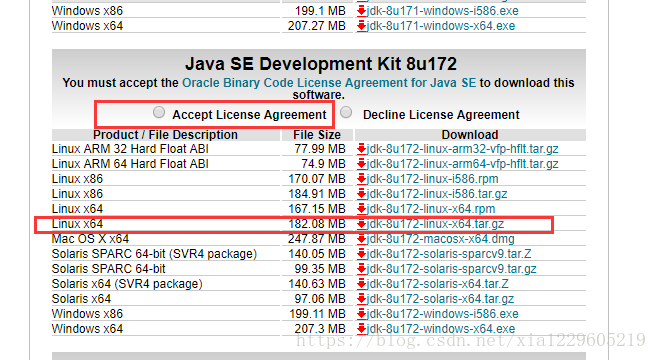
Task: Click download arrow icon for linux-x64.rpm
Action: pyautogui.click(x=361, y=209)
